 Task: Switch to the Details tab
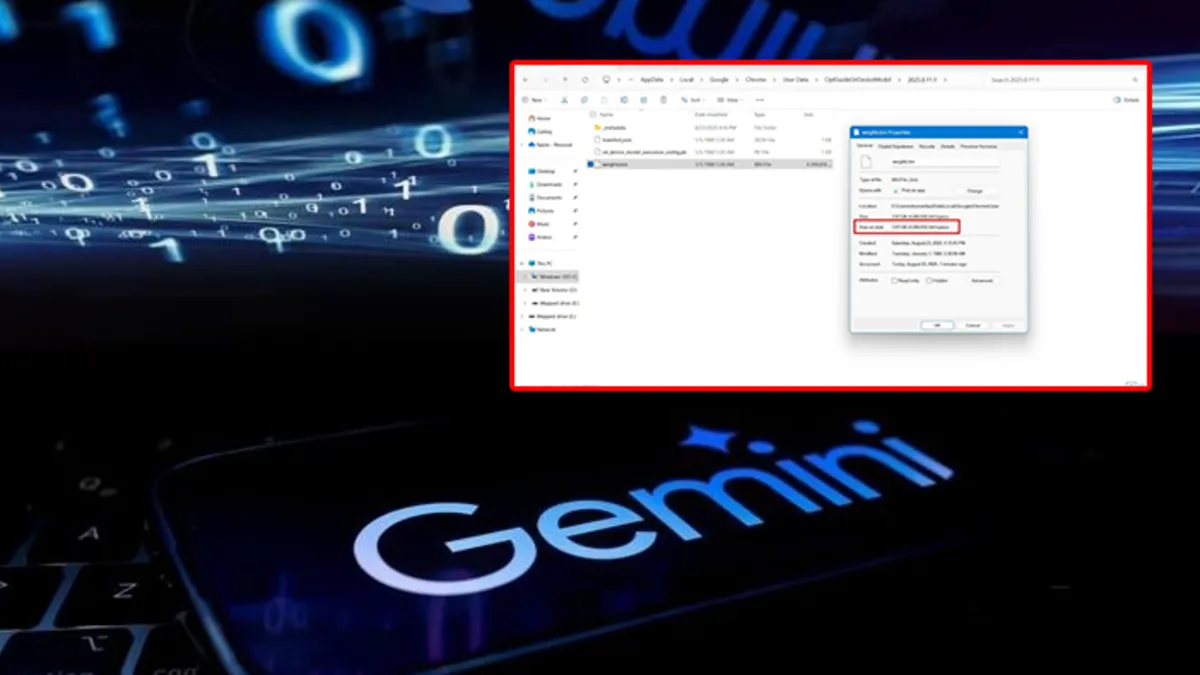(x=948, y=146)
